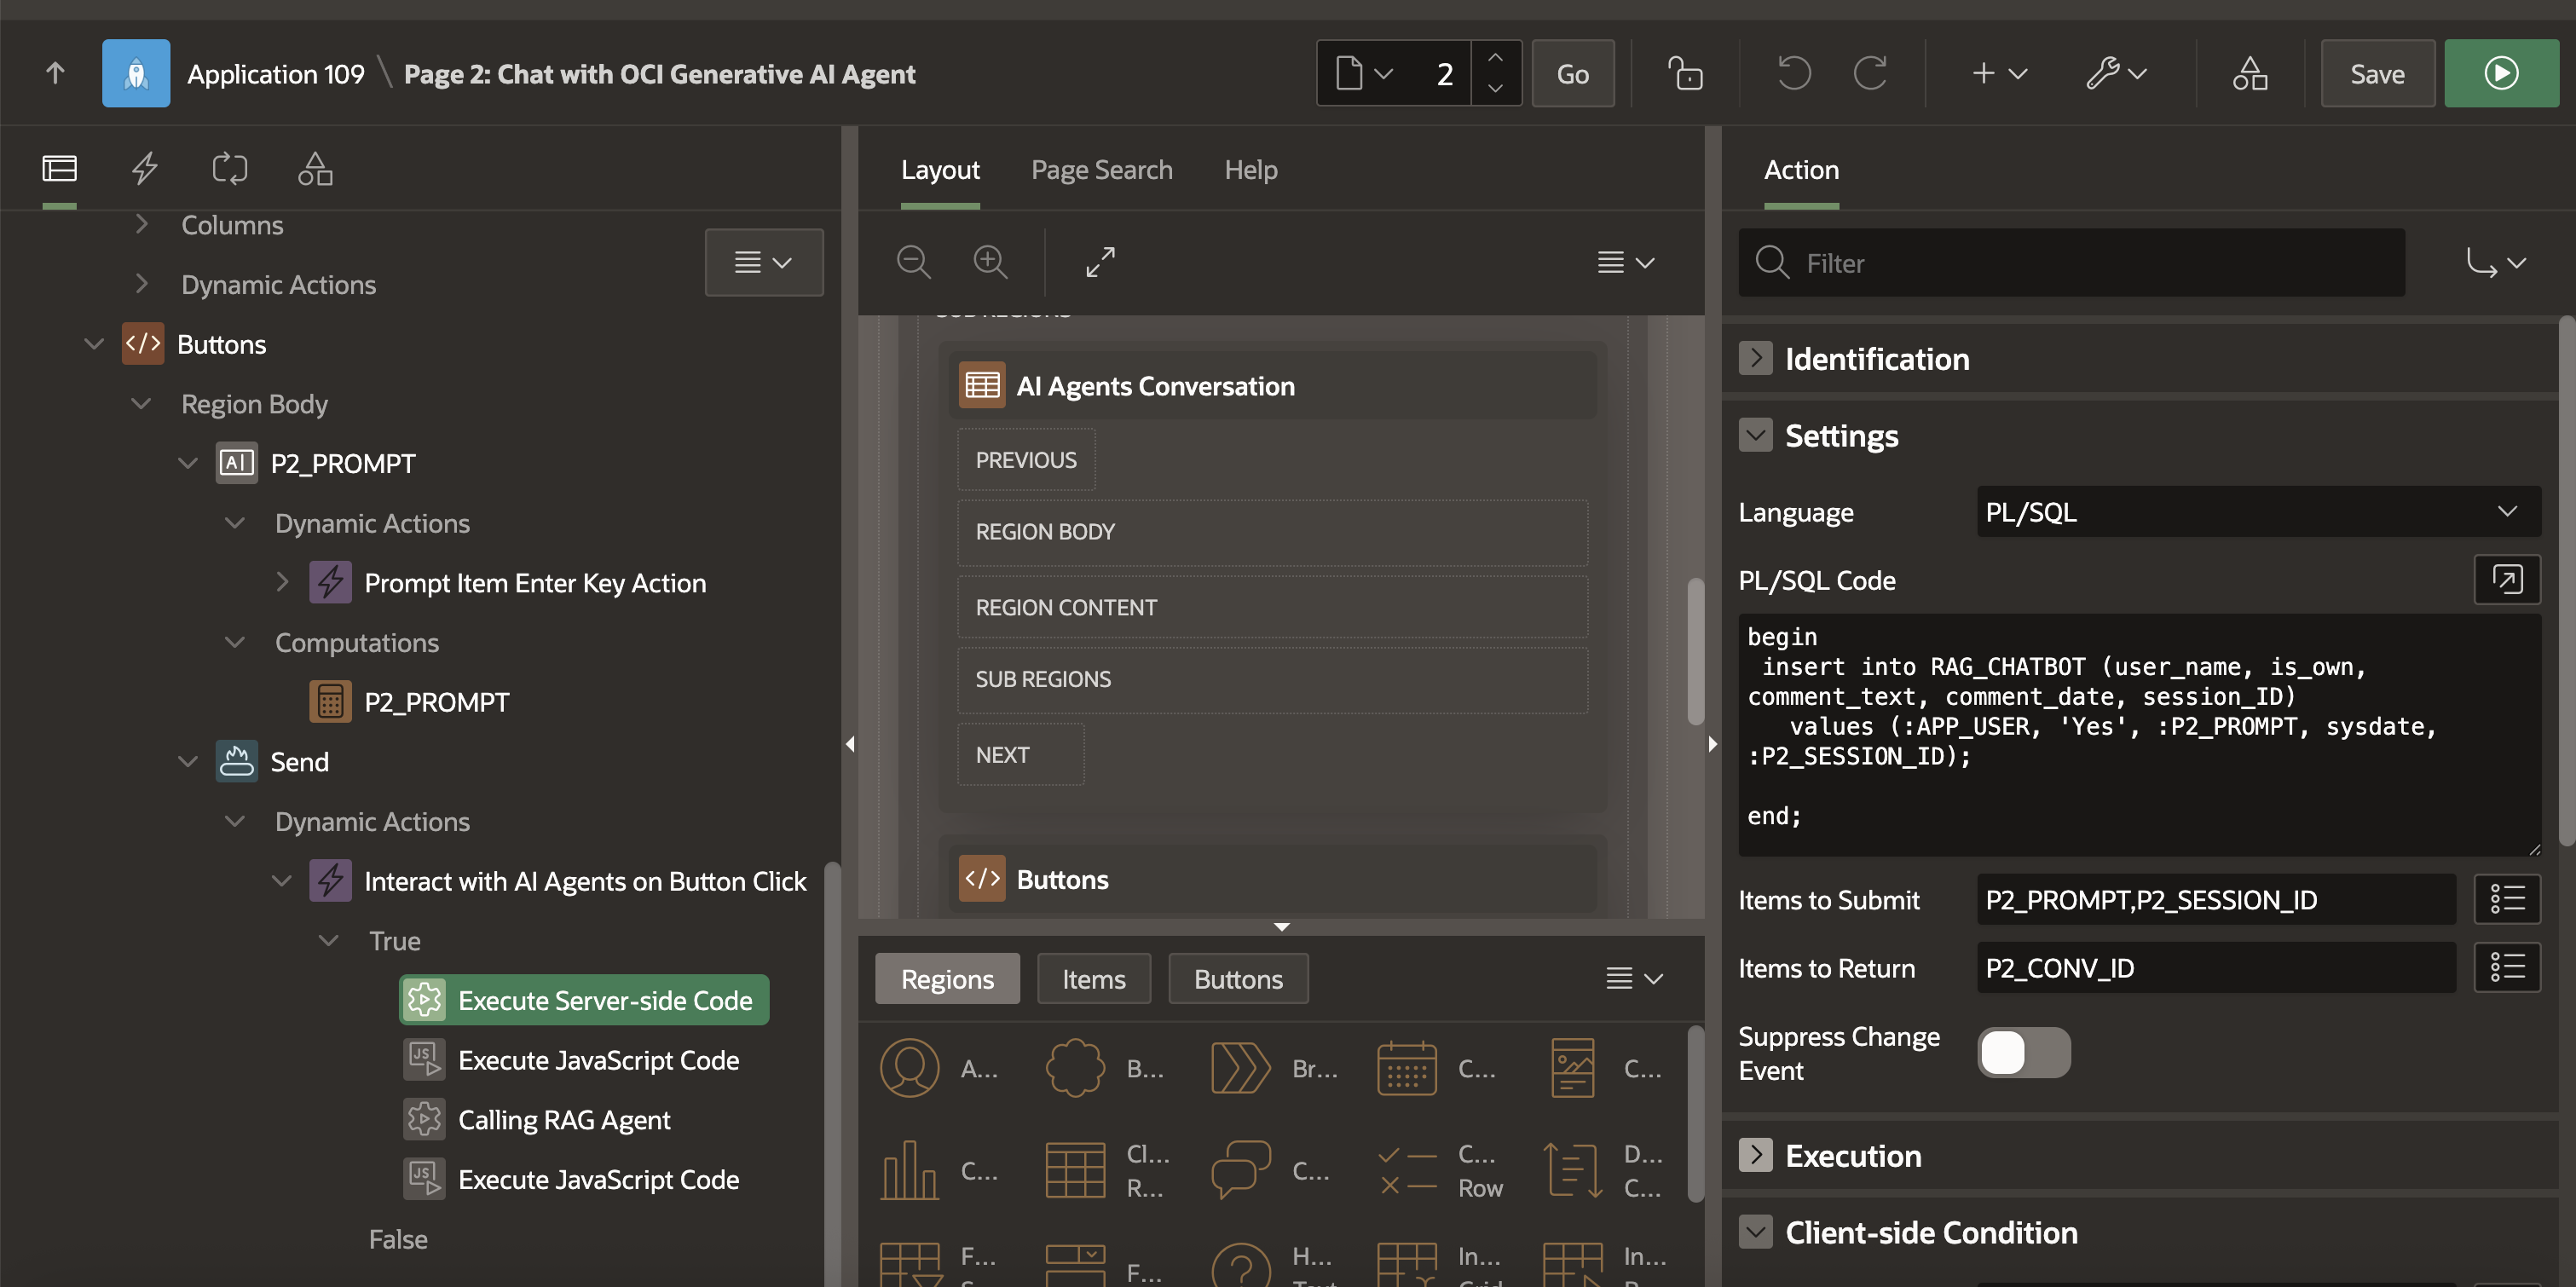Zoom in the layout view

(990, 262)
